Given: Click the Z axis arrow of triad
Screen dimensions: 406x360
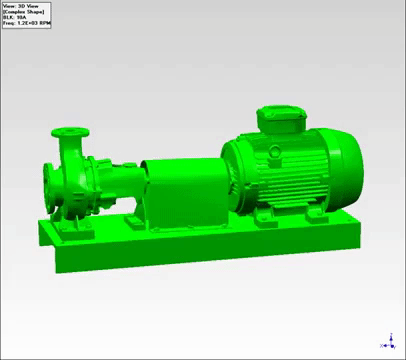Looking at the screenshot, I should pyautogui.click(x=391, y=337).
